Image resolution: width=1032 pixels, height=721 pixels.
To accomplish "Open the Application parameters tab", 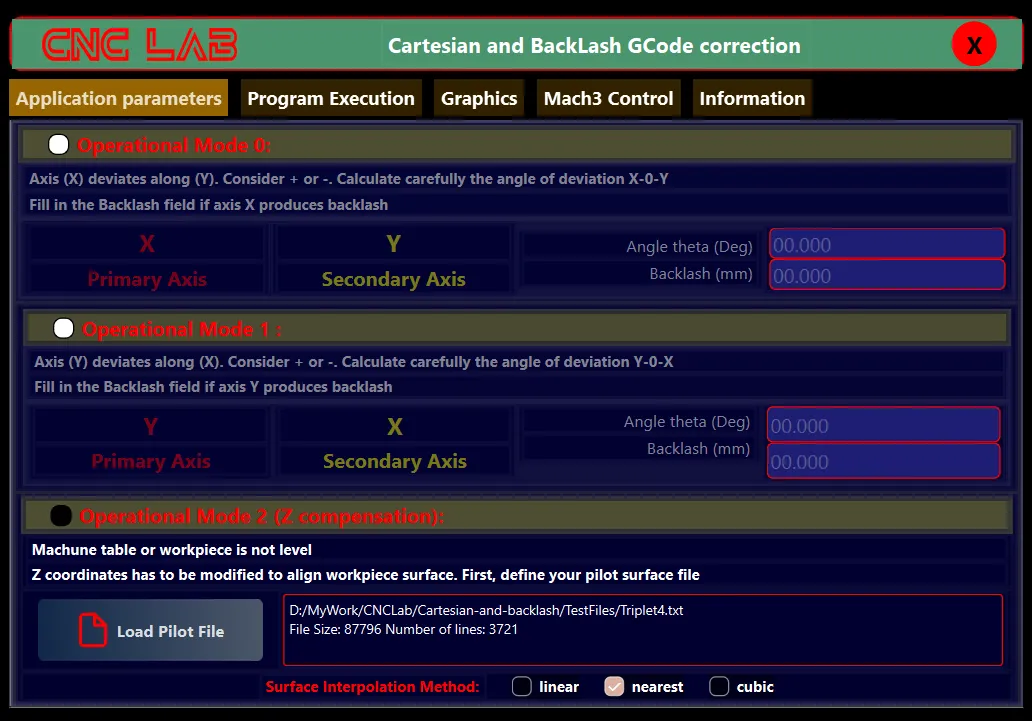I will pos(119,98).
